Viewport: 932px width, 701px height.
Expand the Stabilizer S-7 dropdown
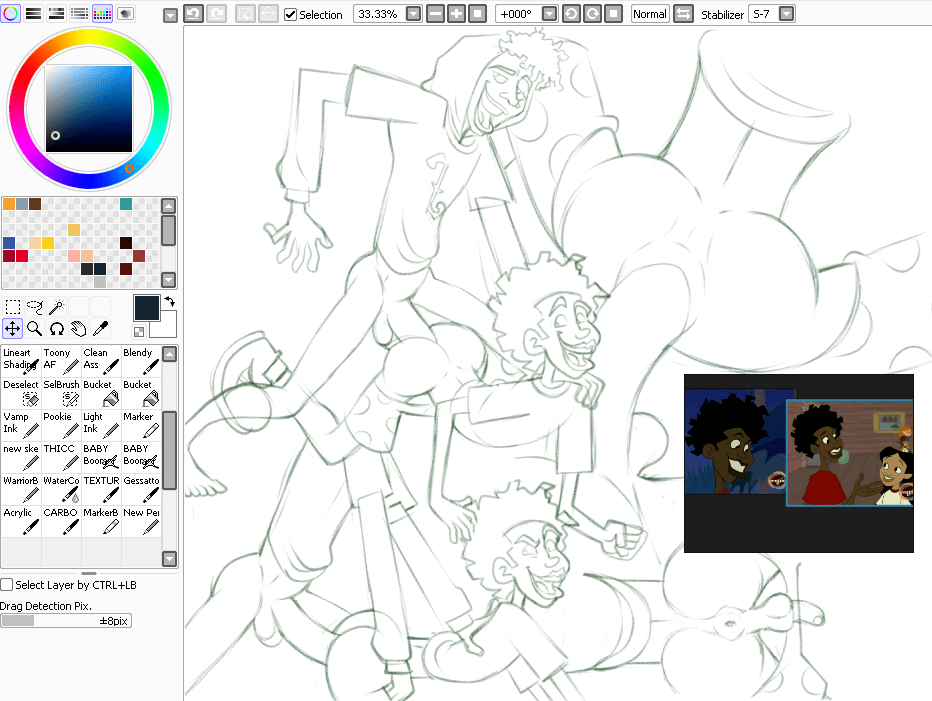pyautogui.click(x=786, y=14)
